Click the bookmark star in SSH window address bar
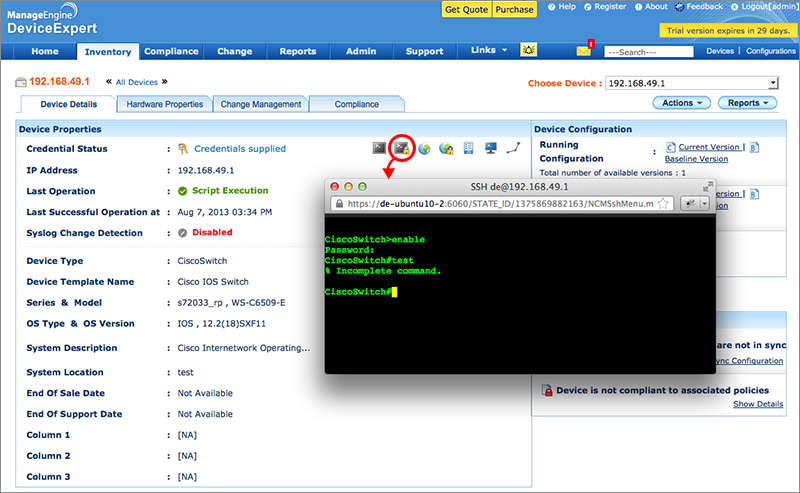 (663, 204)
